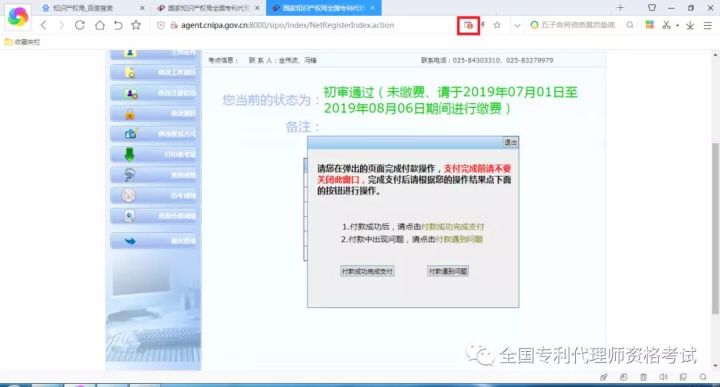Screen dimensions: 720x387
Task: Open dropdown dot beside scissors icon
Action: [677, 26]
